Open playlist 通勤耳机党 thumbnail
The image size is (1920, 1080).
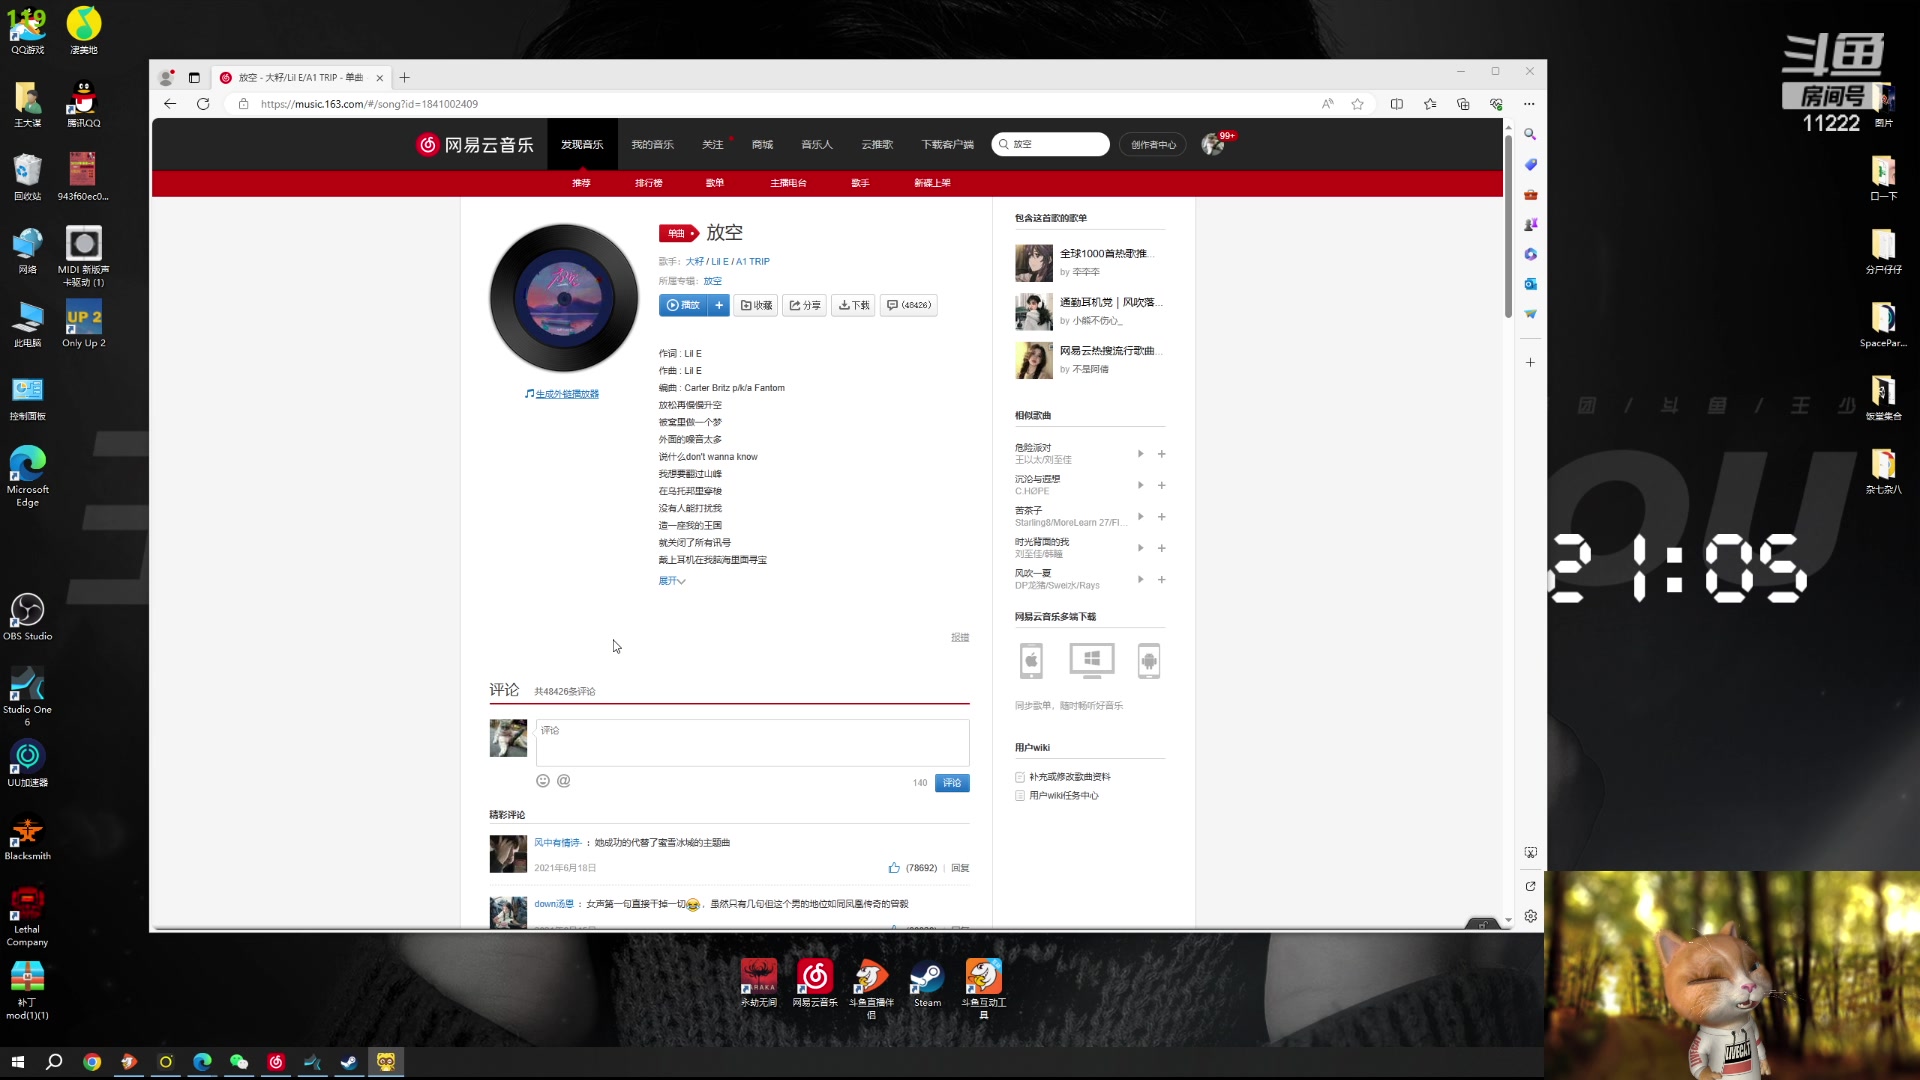1034,312
